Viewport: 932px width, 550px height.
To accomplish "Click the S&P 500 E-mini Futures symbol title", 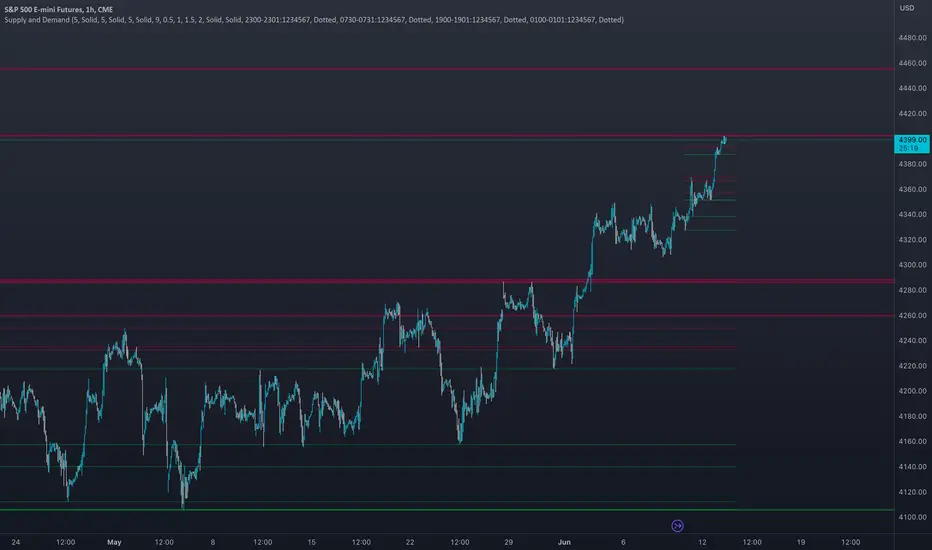I will tap(58, 10).
